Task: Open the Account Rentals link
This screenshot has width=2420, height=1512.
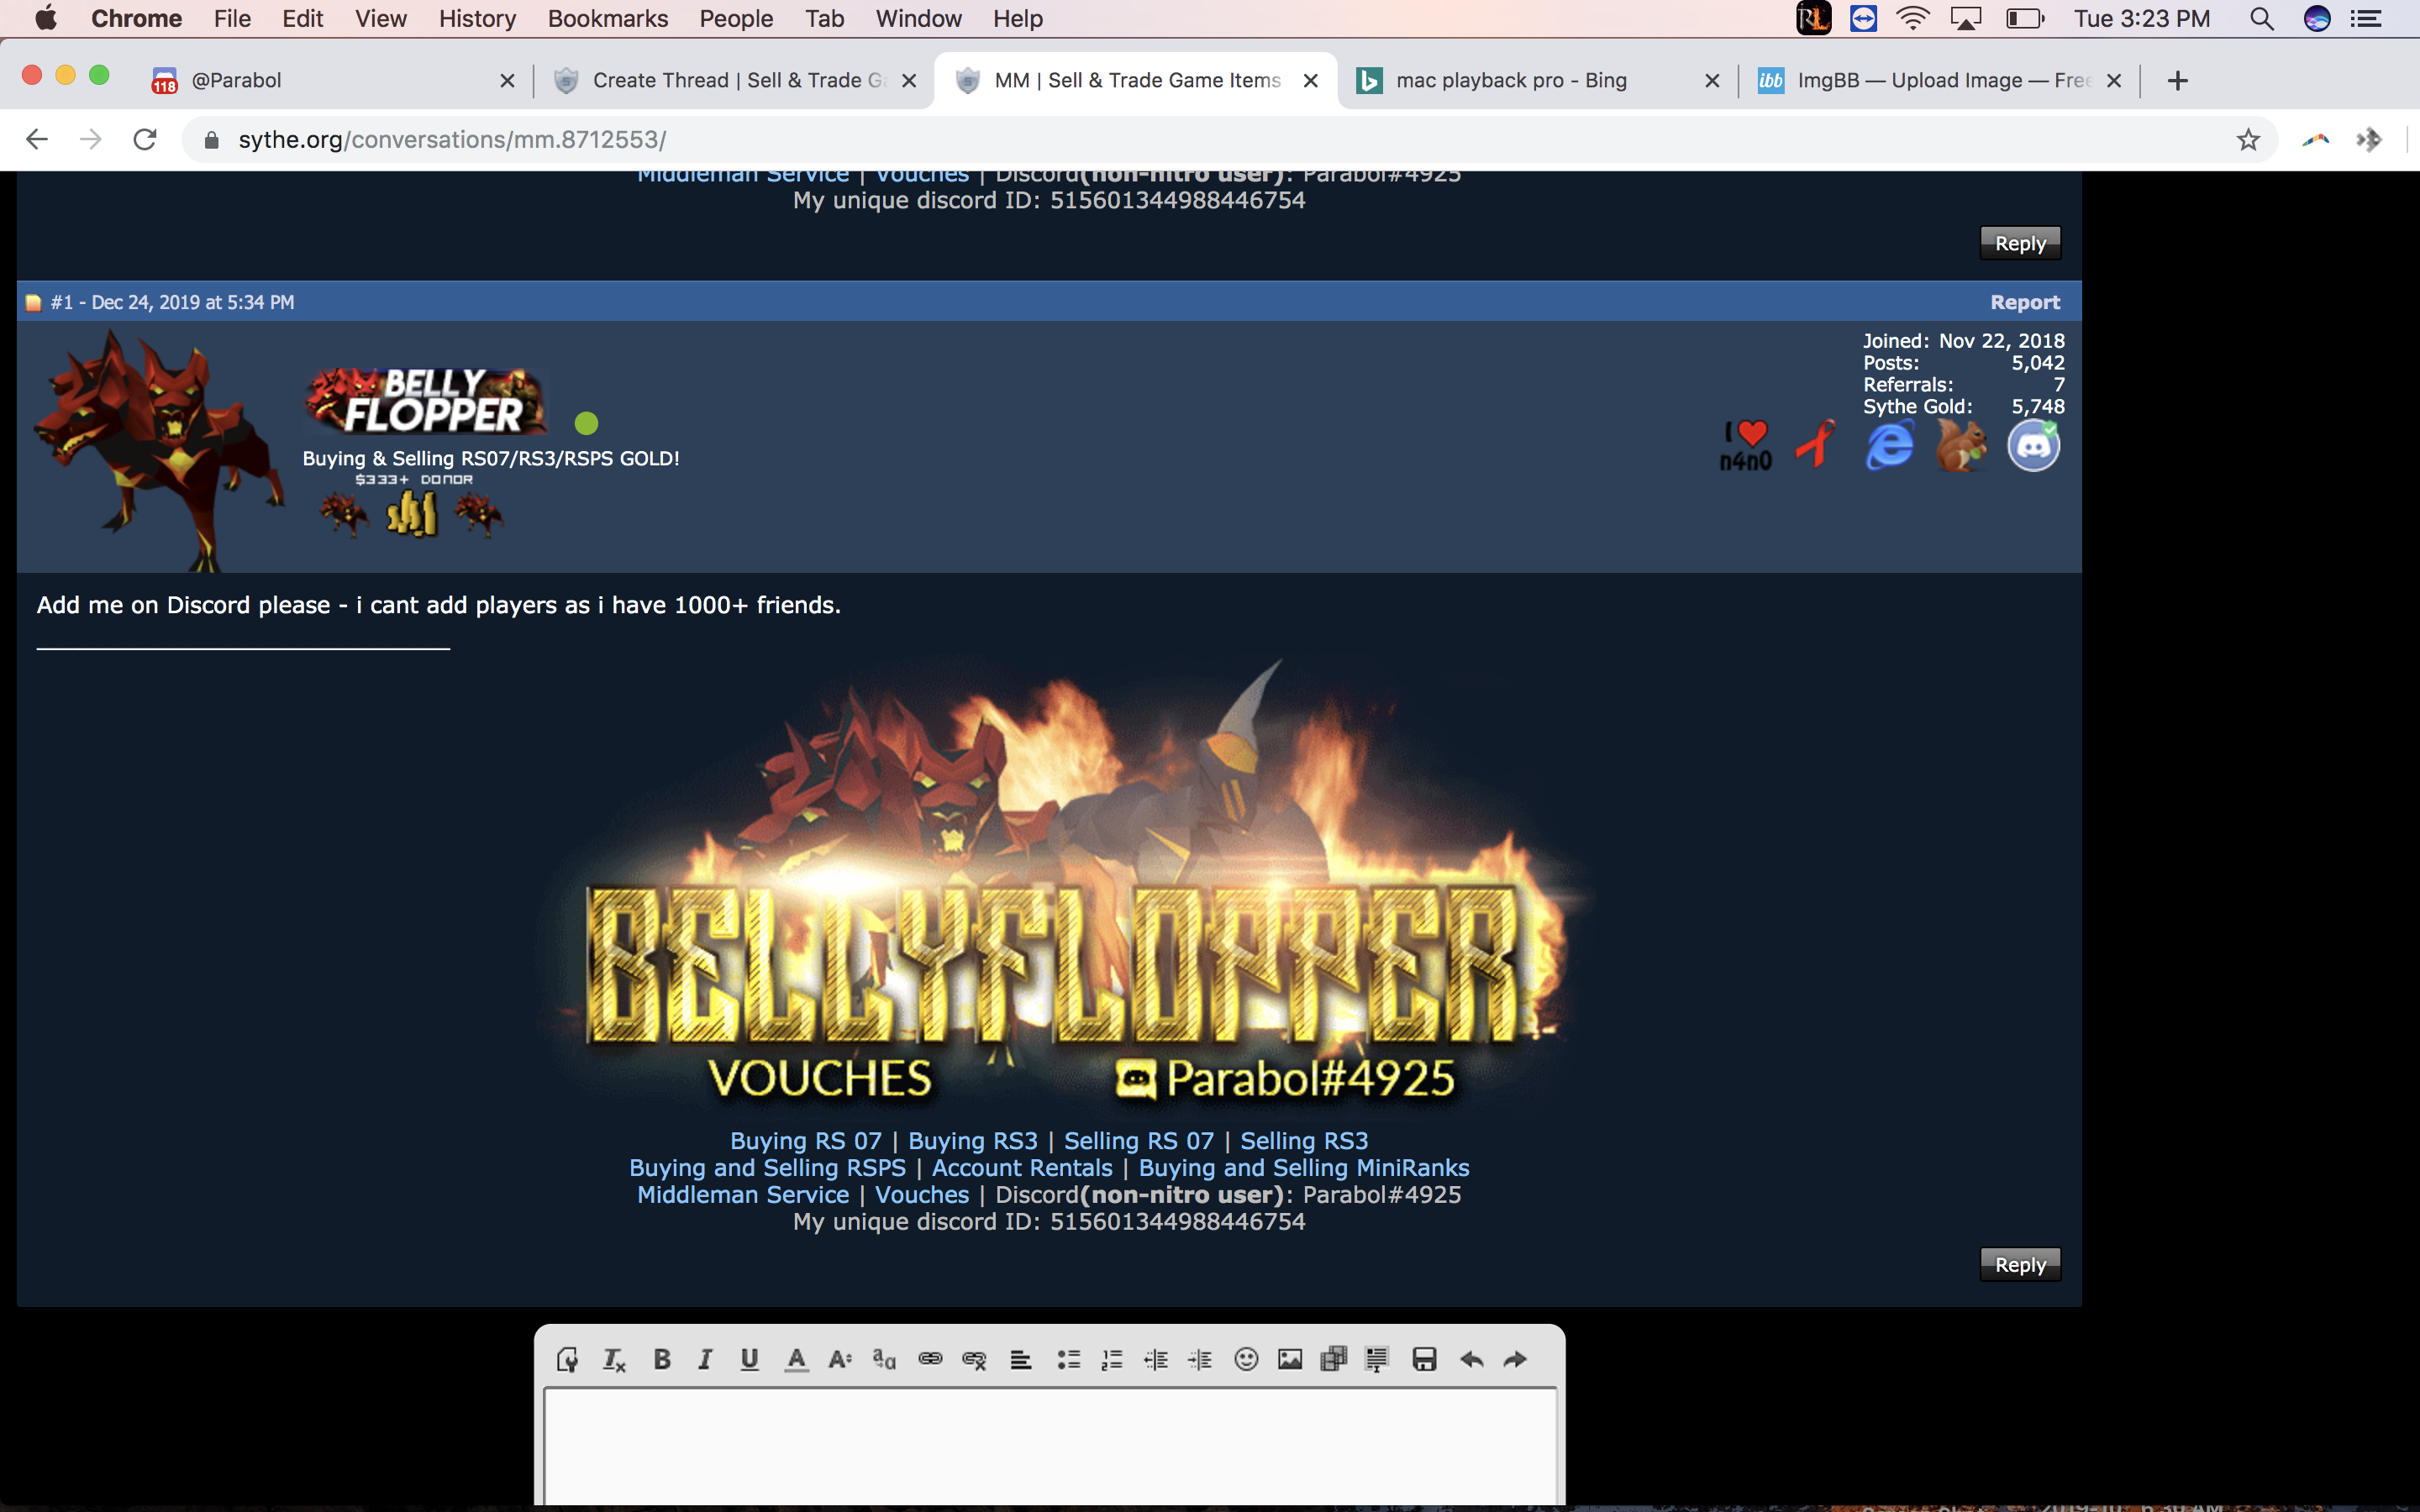Action: click(1022, 1167)
